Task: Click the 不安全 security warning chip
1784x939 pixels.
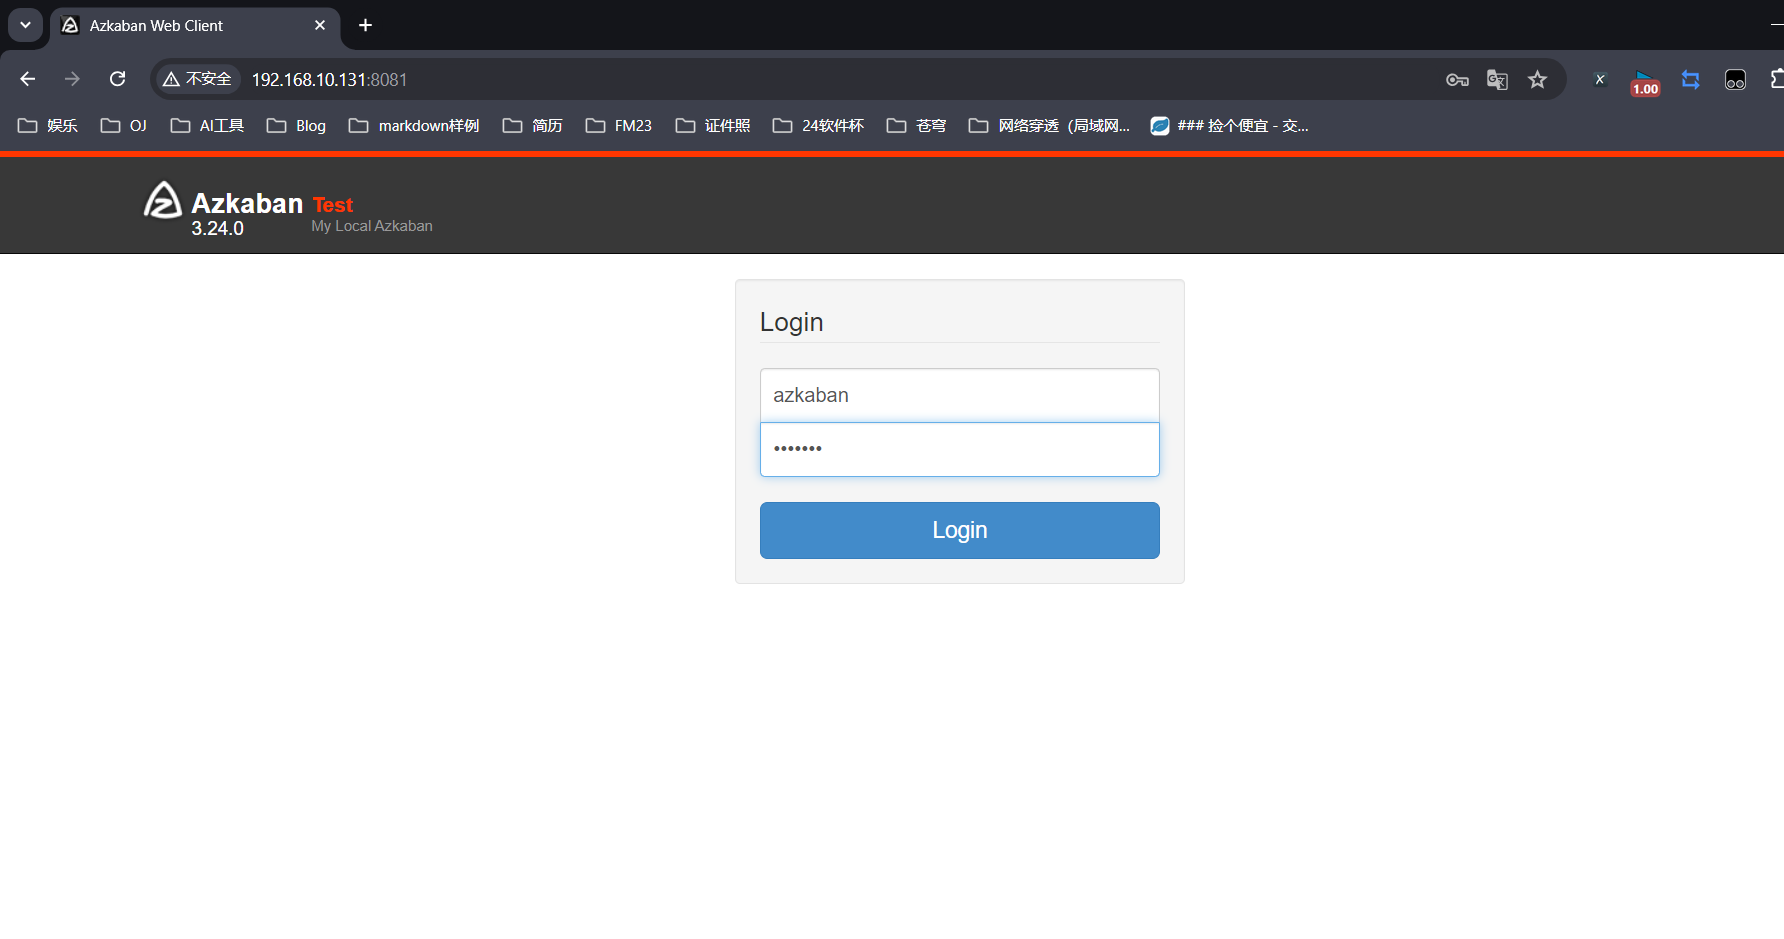Action: click(198, 79)
